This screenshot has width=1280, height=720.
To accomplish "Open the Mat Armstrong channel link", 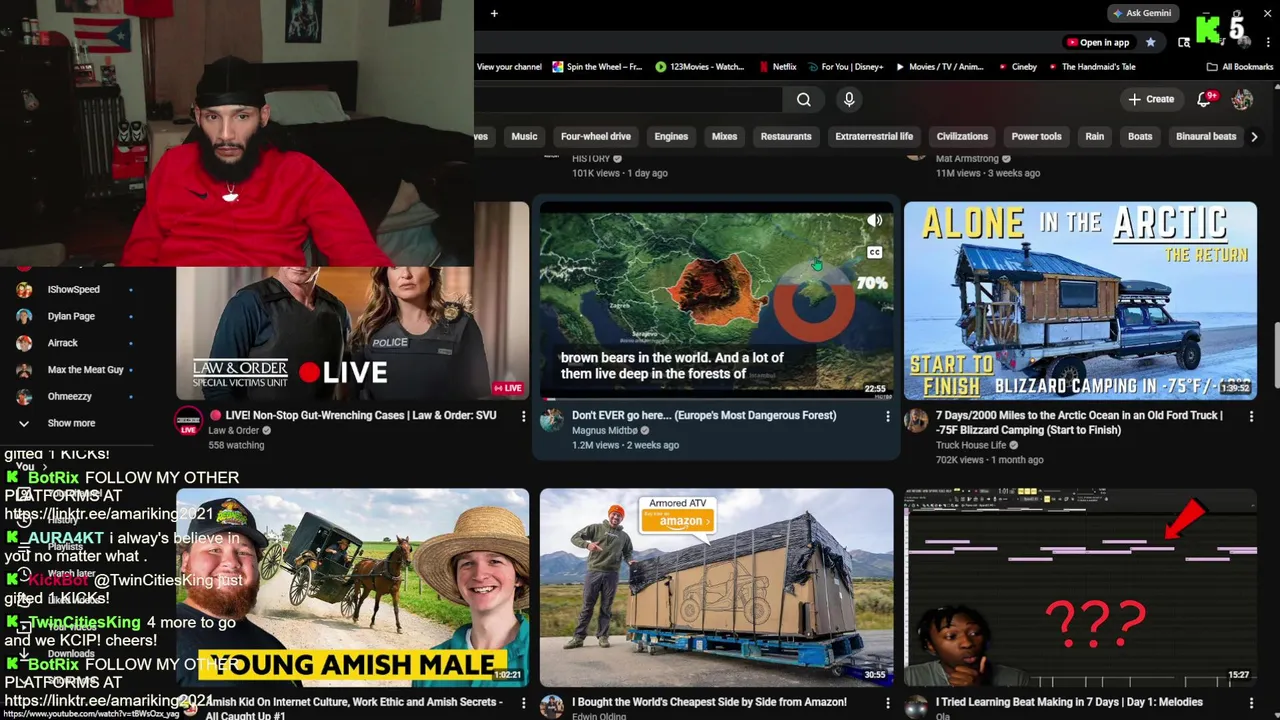I will click(x=967, y=158).
